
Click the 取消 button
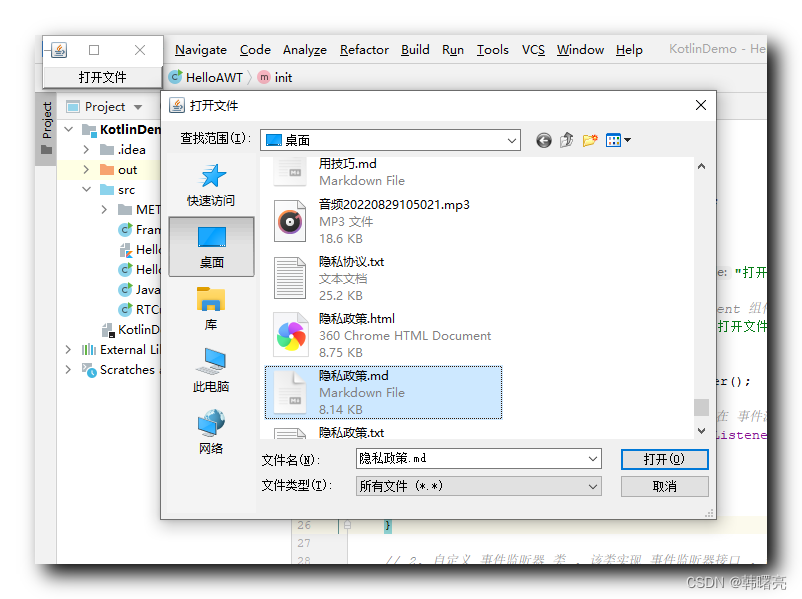point(664,488)
